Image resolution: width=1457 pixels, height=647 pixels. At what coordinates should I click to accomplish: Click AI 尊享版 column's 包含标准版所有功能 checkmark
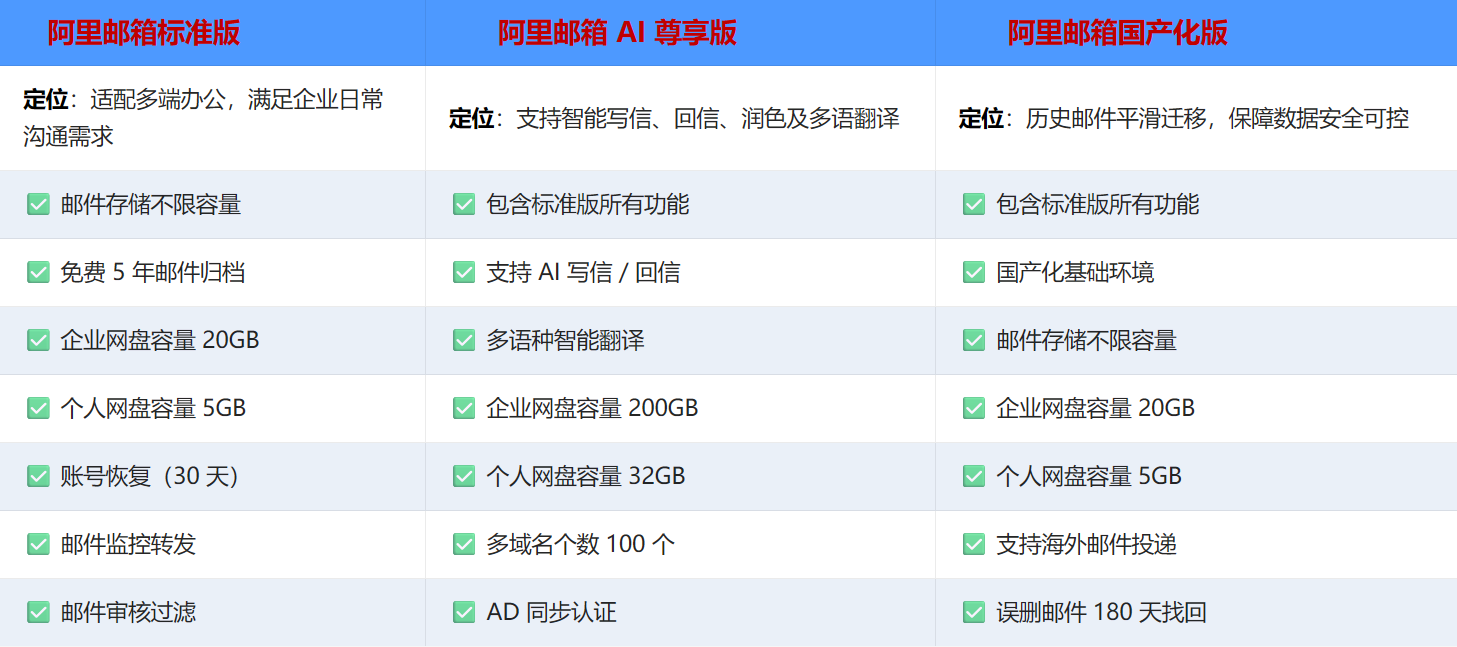click(464, 204)
